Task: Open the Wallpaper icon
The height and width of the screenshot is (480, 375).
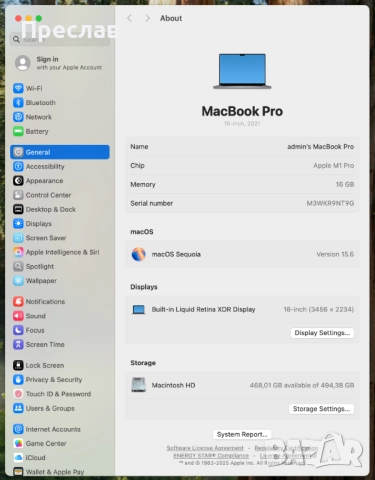Action: tap(18, 281)
